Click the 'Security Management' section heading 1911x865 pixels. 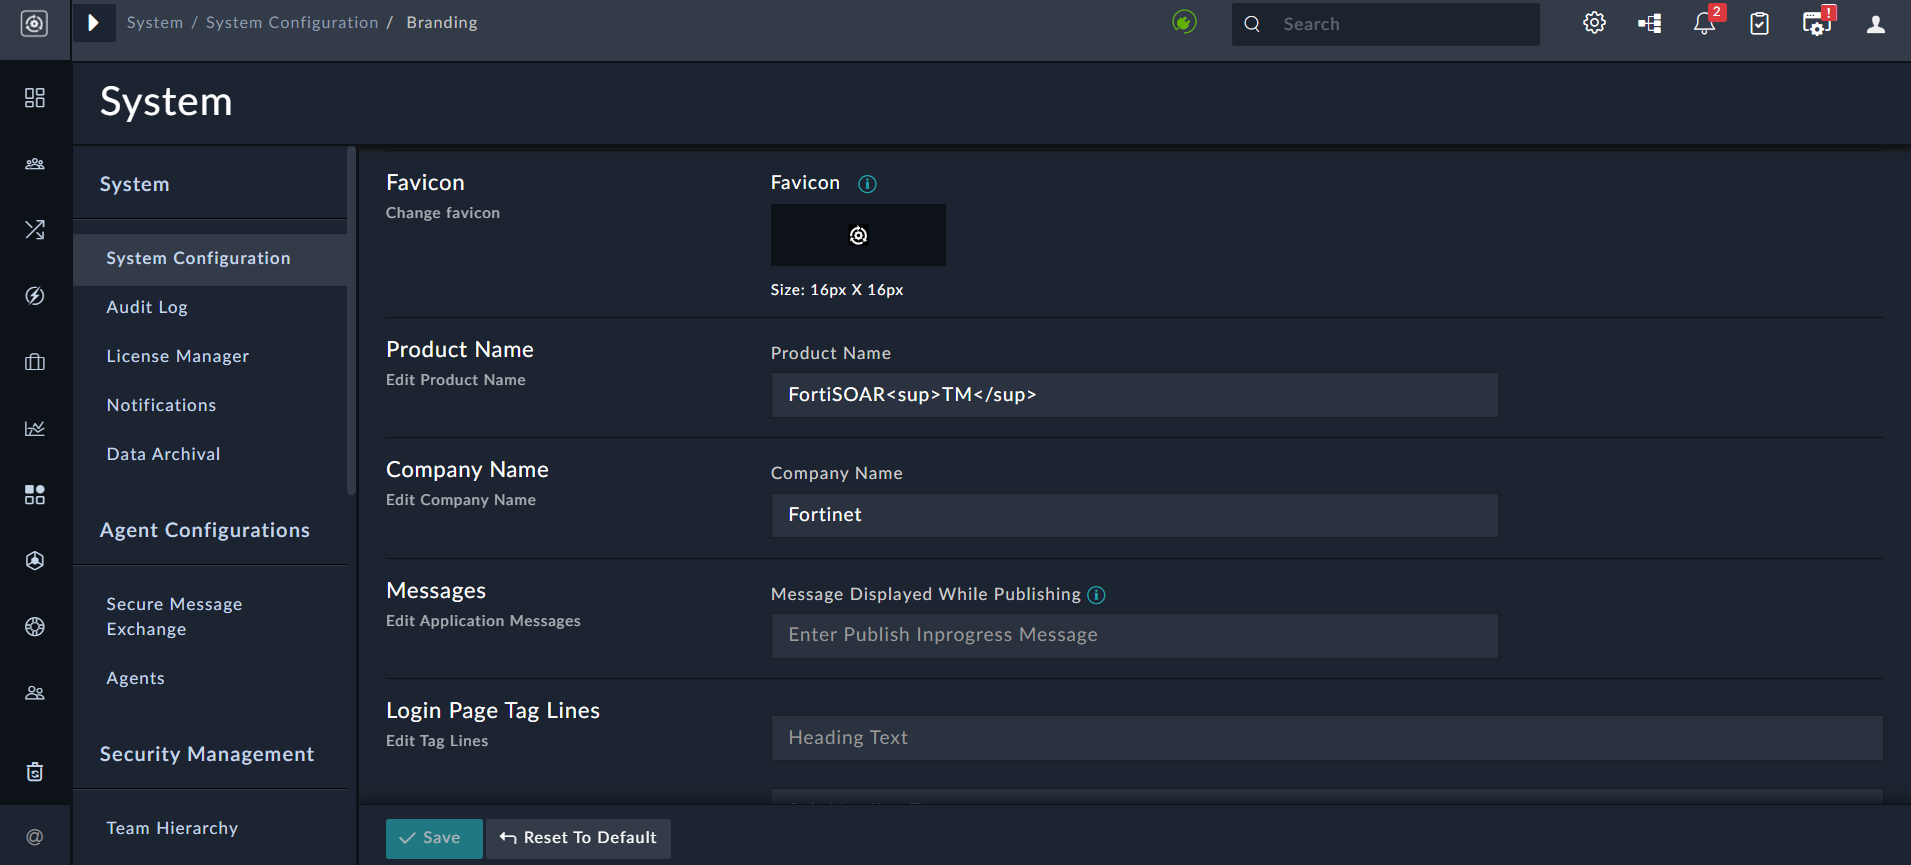click(x=207, y=754)
